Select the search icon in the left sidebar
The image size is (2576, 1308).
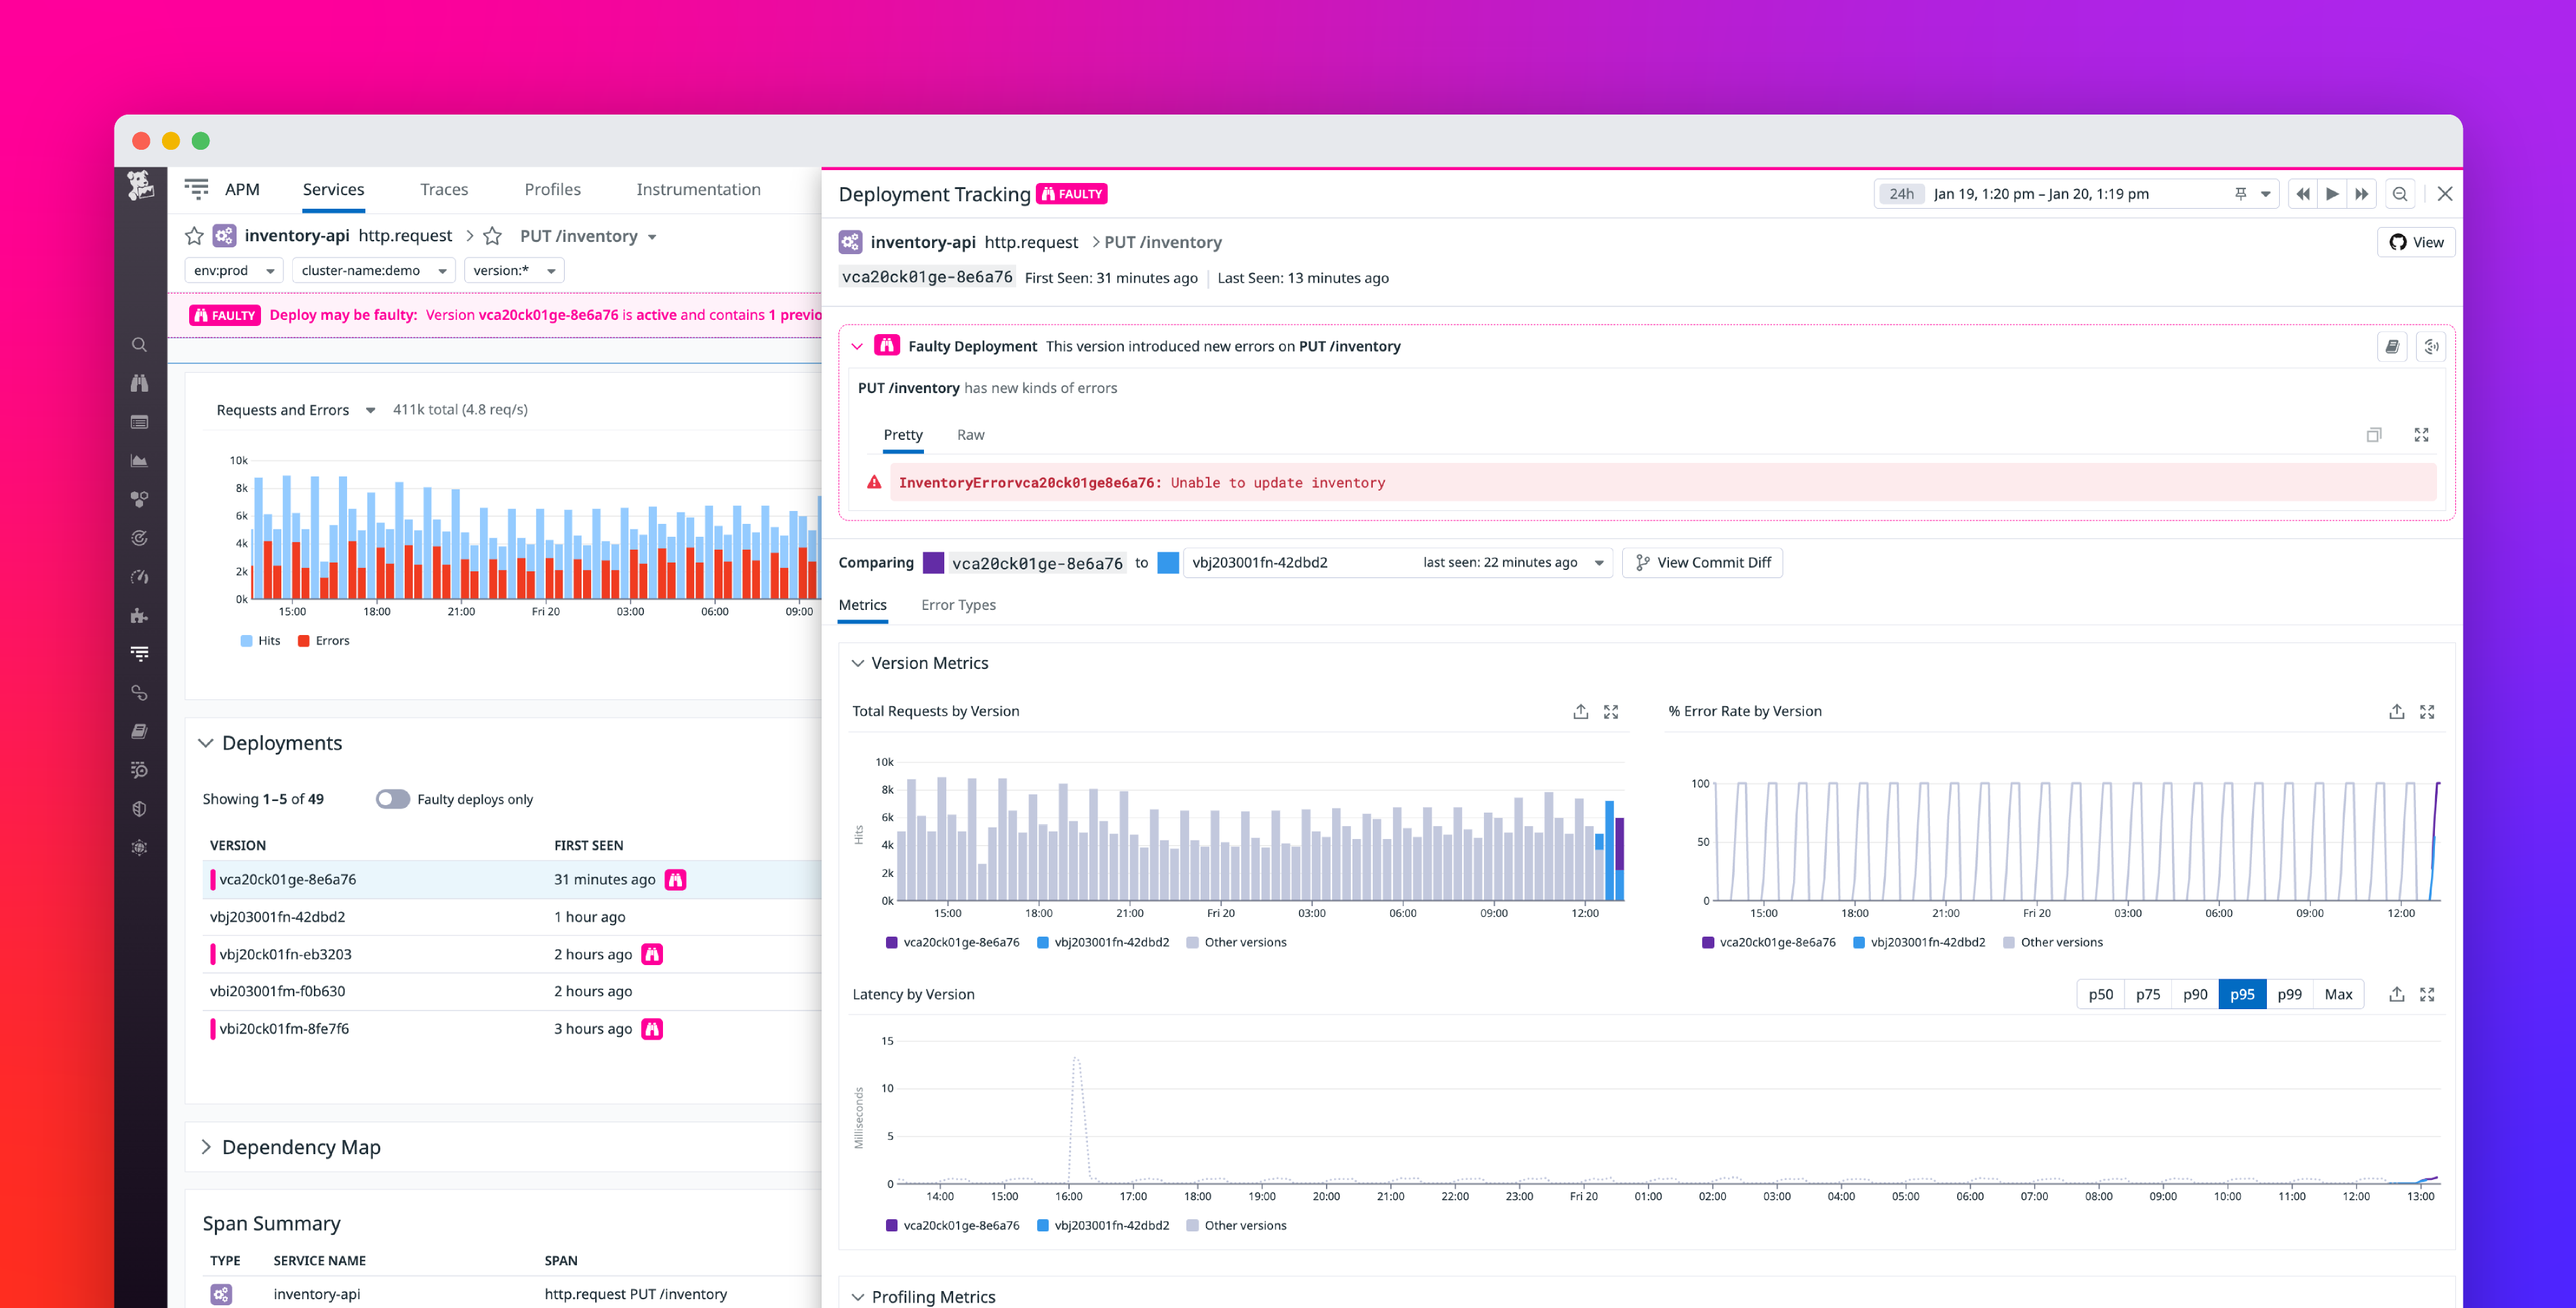(x=140, y=344)
